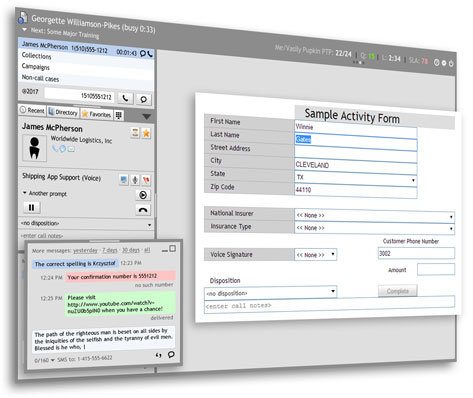Image resolution: width=473 pixels, height=398 pixels.
Task: Play the Another prompt recording
Action: 143,195
